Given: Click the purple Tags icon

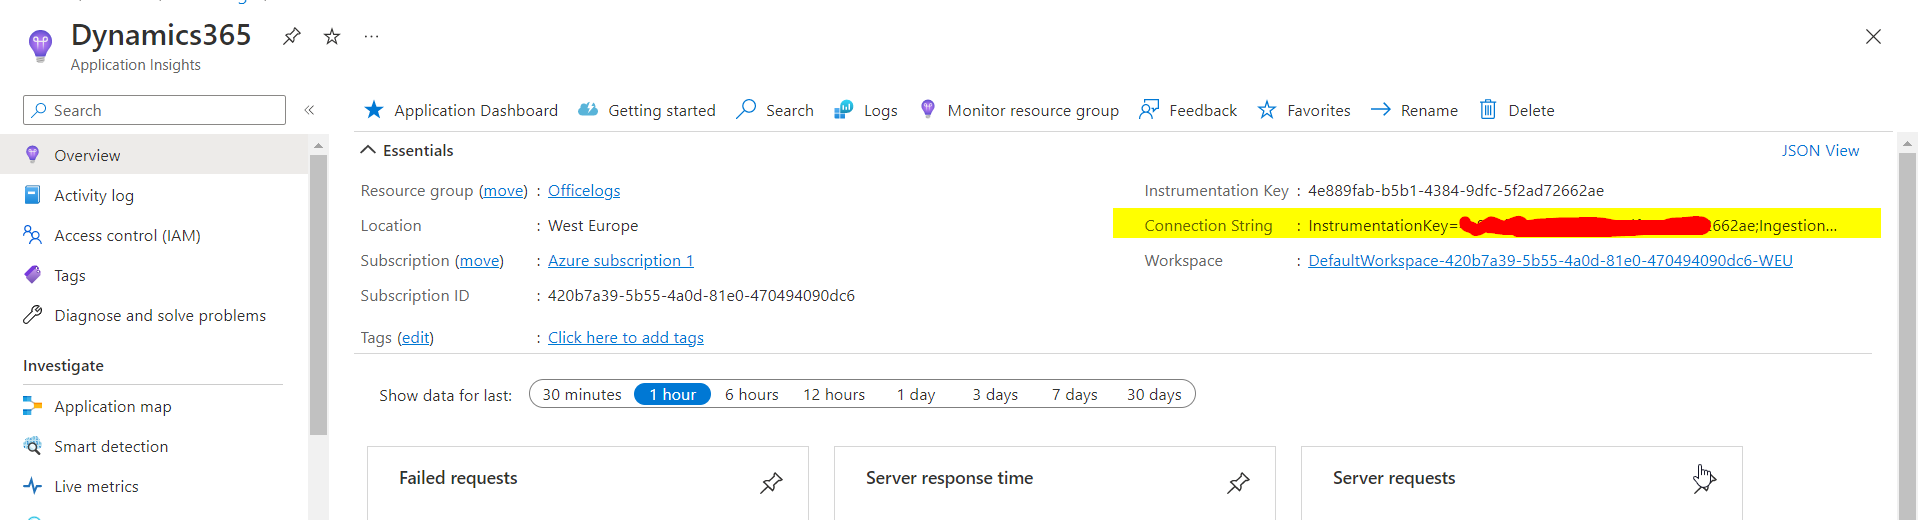Looking at the screenshot, I should click(x=32, y=274).
